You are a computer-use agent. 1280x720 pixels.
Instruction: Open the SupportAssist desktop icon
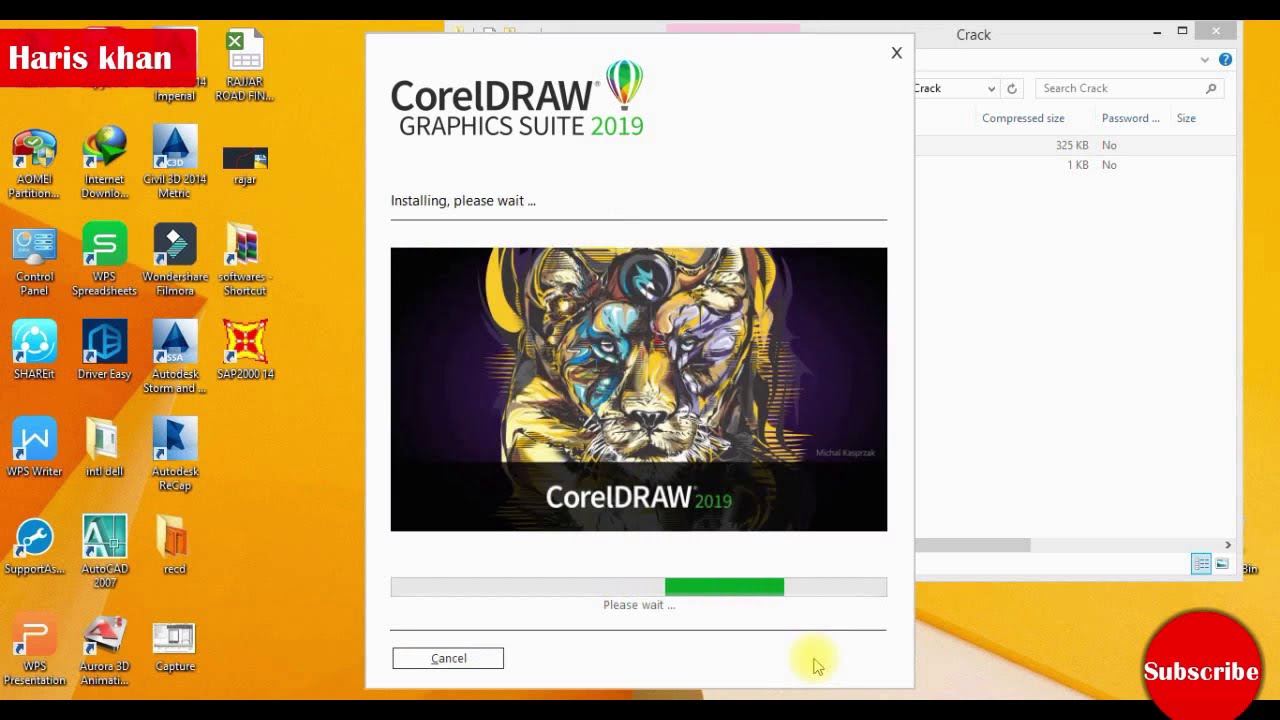pyautogui.click(x=35, y=546)
